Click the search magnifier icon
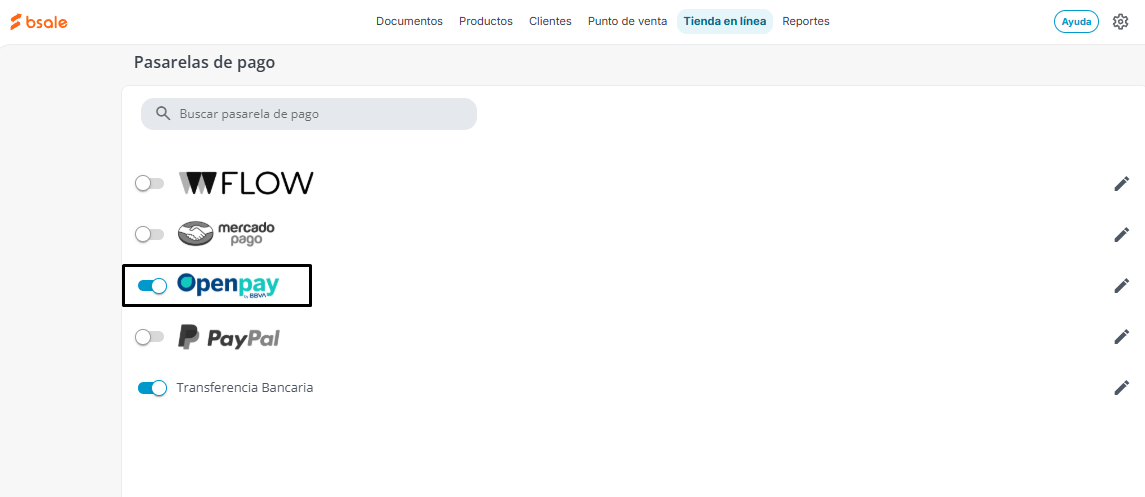Viewport: 1145px width, 497px height. (163, 114)
